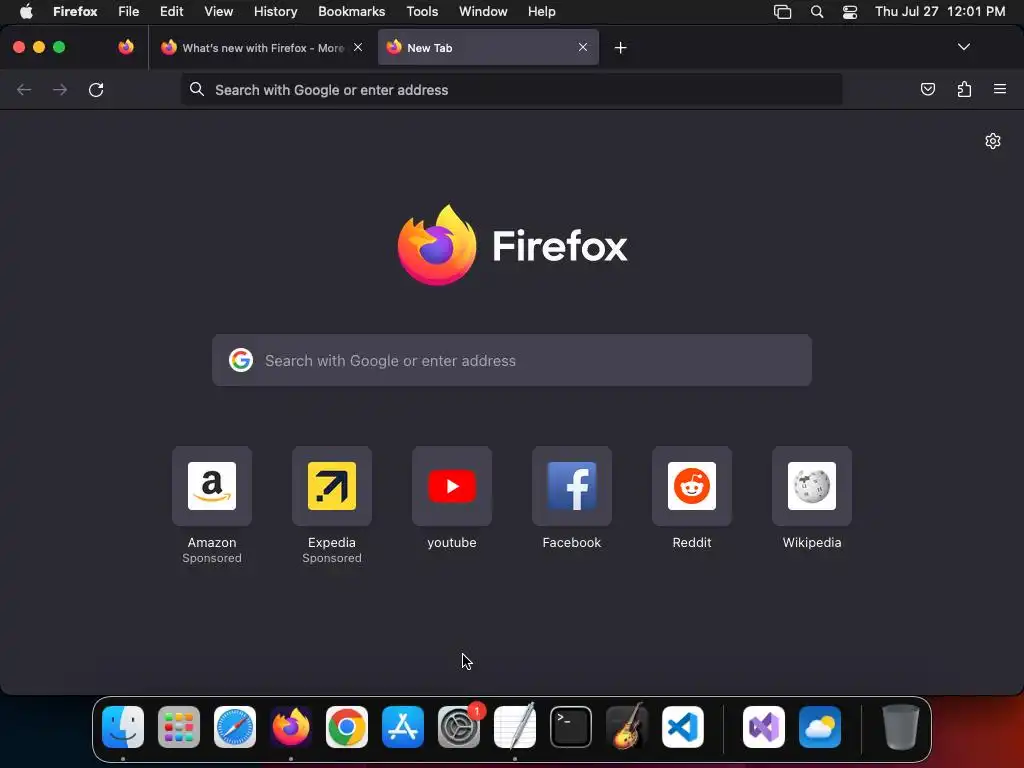The width and height of the screenshot is (1024, 768).
Task: Click the center Google search box
Action: 511,360
